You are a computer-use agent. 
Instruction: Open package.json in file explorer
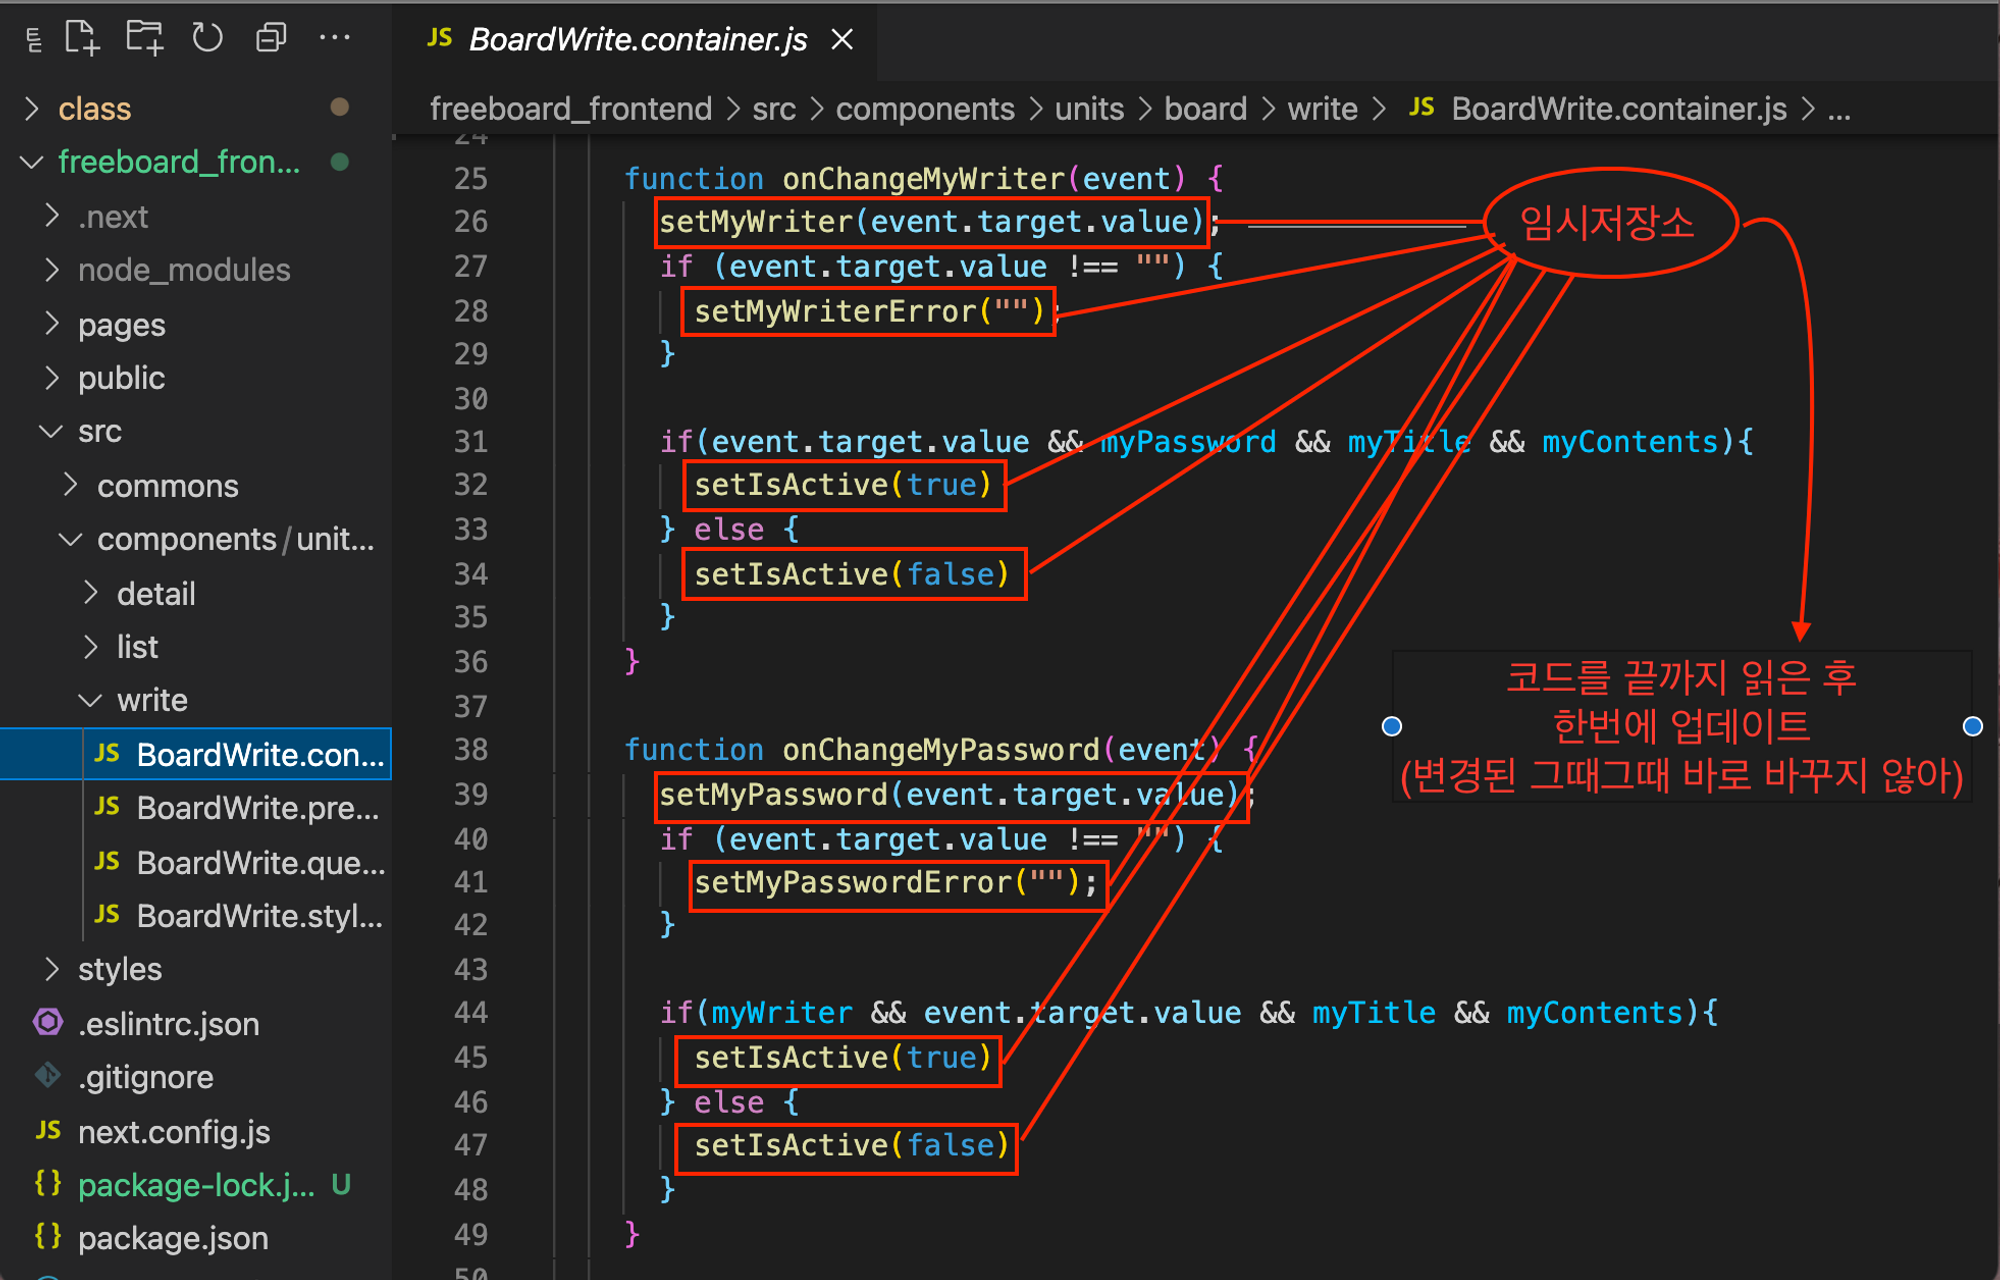[172, 1238]
